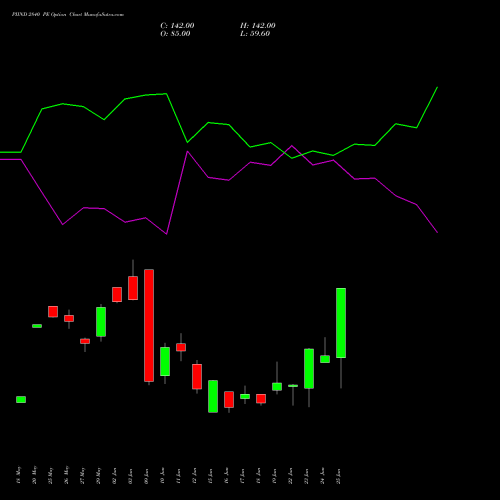Click the close value C: 142.00
Screen dimensions: 500x500
177,26
